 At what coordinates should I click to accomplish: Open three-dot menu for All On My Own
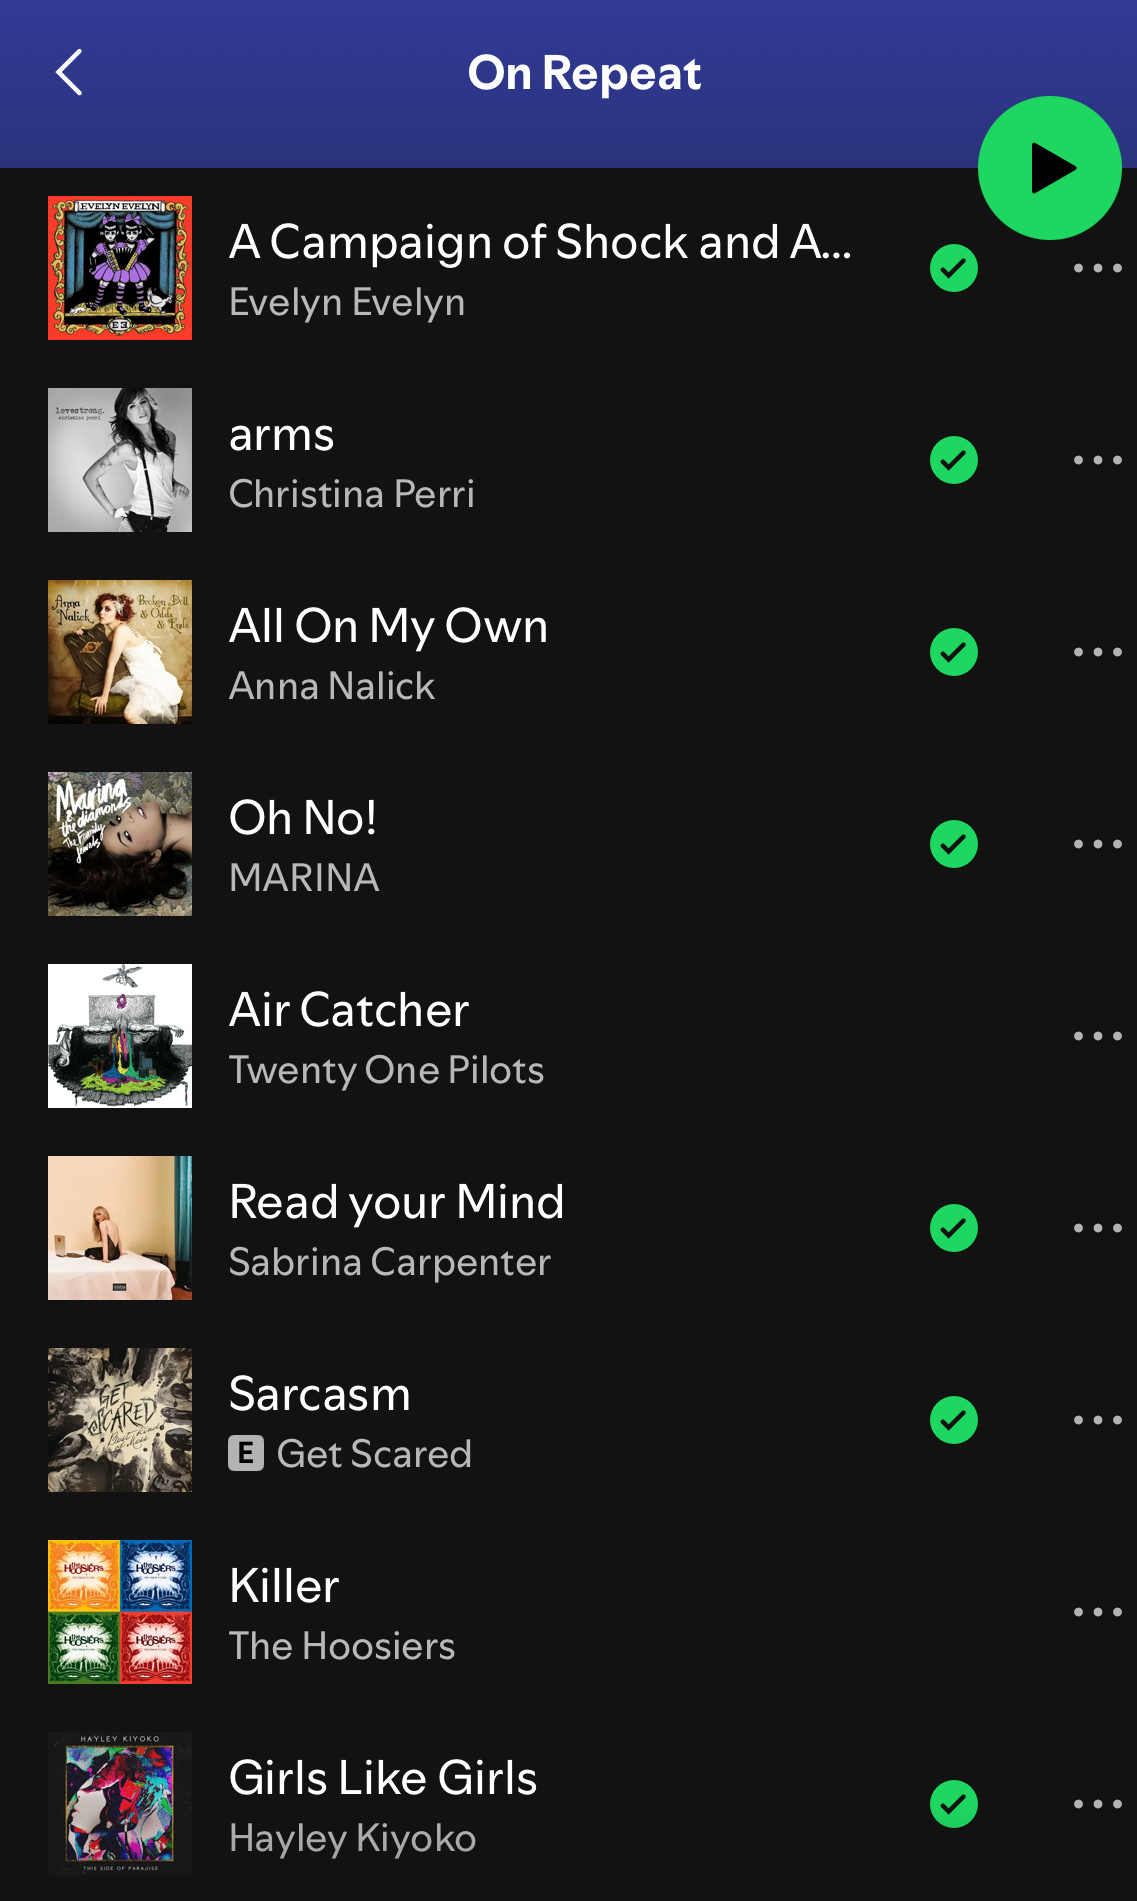[x=1097, y=652]
